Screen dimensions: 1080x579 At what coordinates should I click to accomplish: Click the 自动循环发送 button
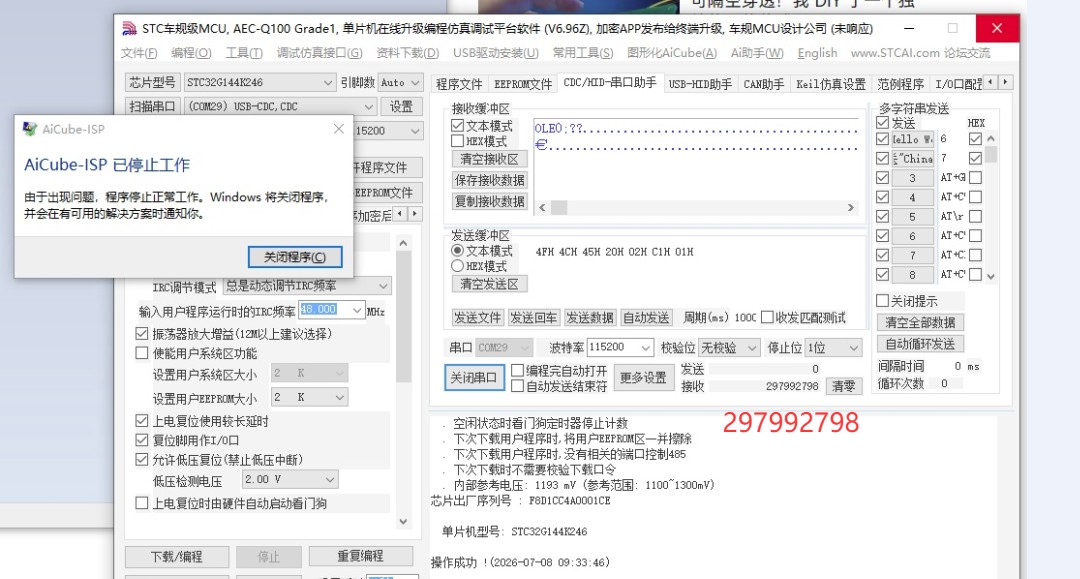[x=920, y=344]
